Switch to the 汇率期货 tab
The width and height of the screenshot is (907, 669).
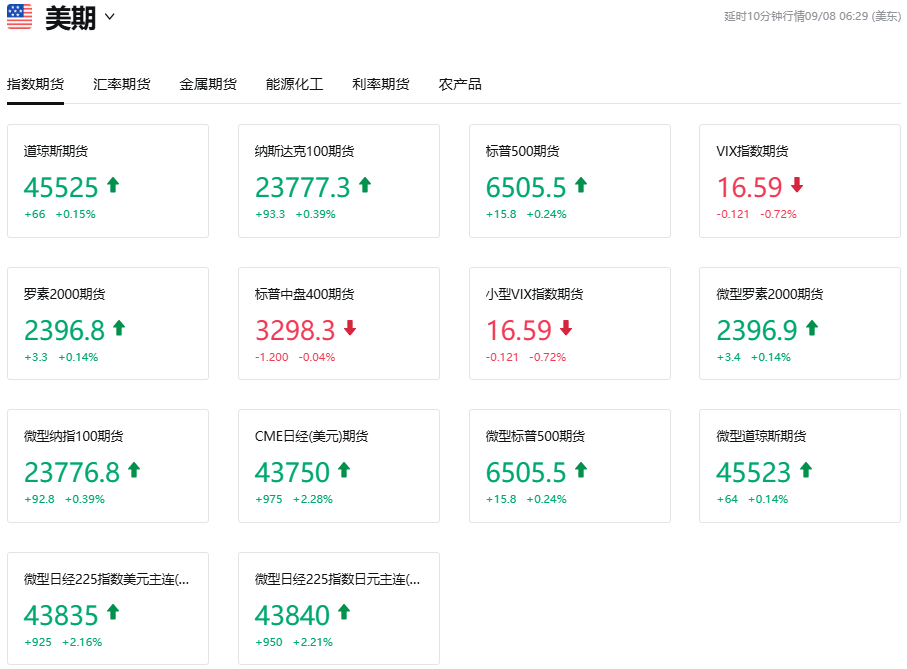click(121, 84)
